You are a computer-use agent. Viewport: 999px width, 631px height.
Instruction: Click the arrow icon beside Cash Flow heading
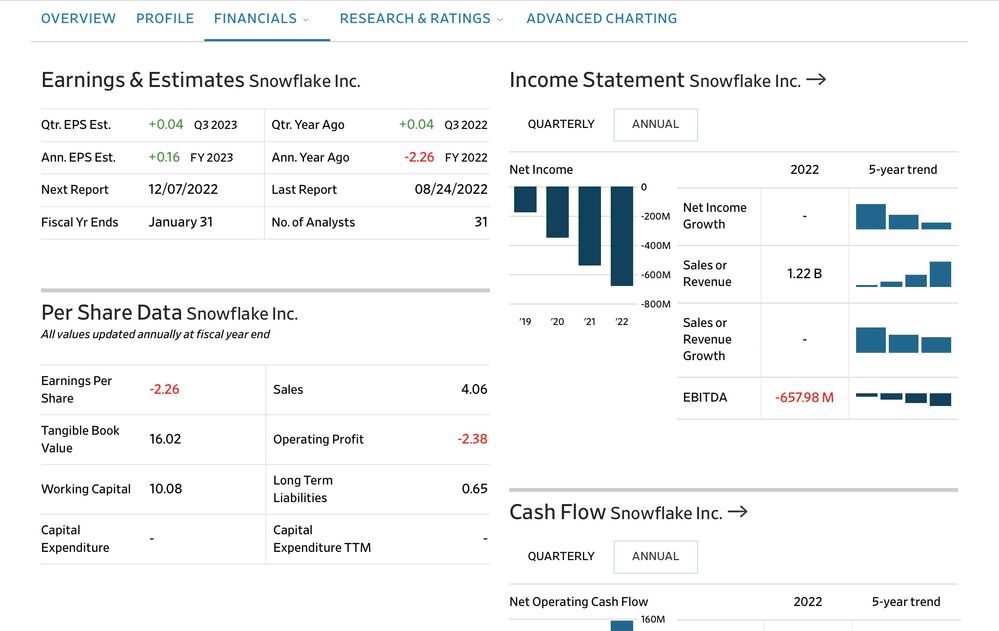point(737,512)
